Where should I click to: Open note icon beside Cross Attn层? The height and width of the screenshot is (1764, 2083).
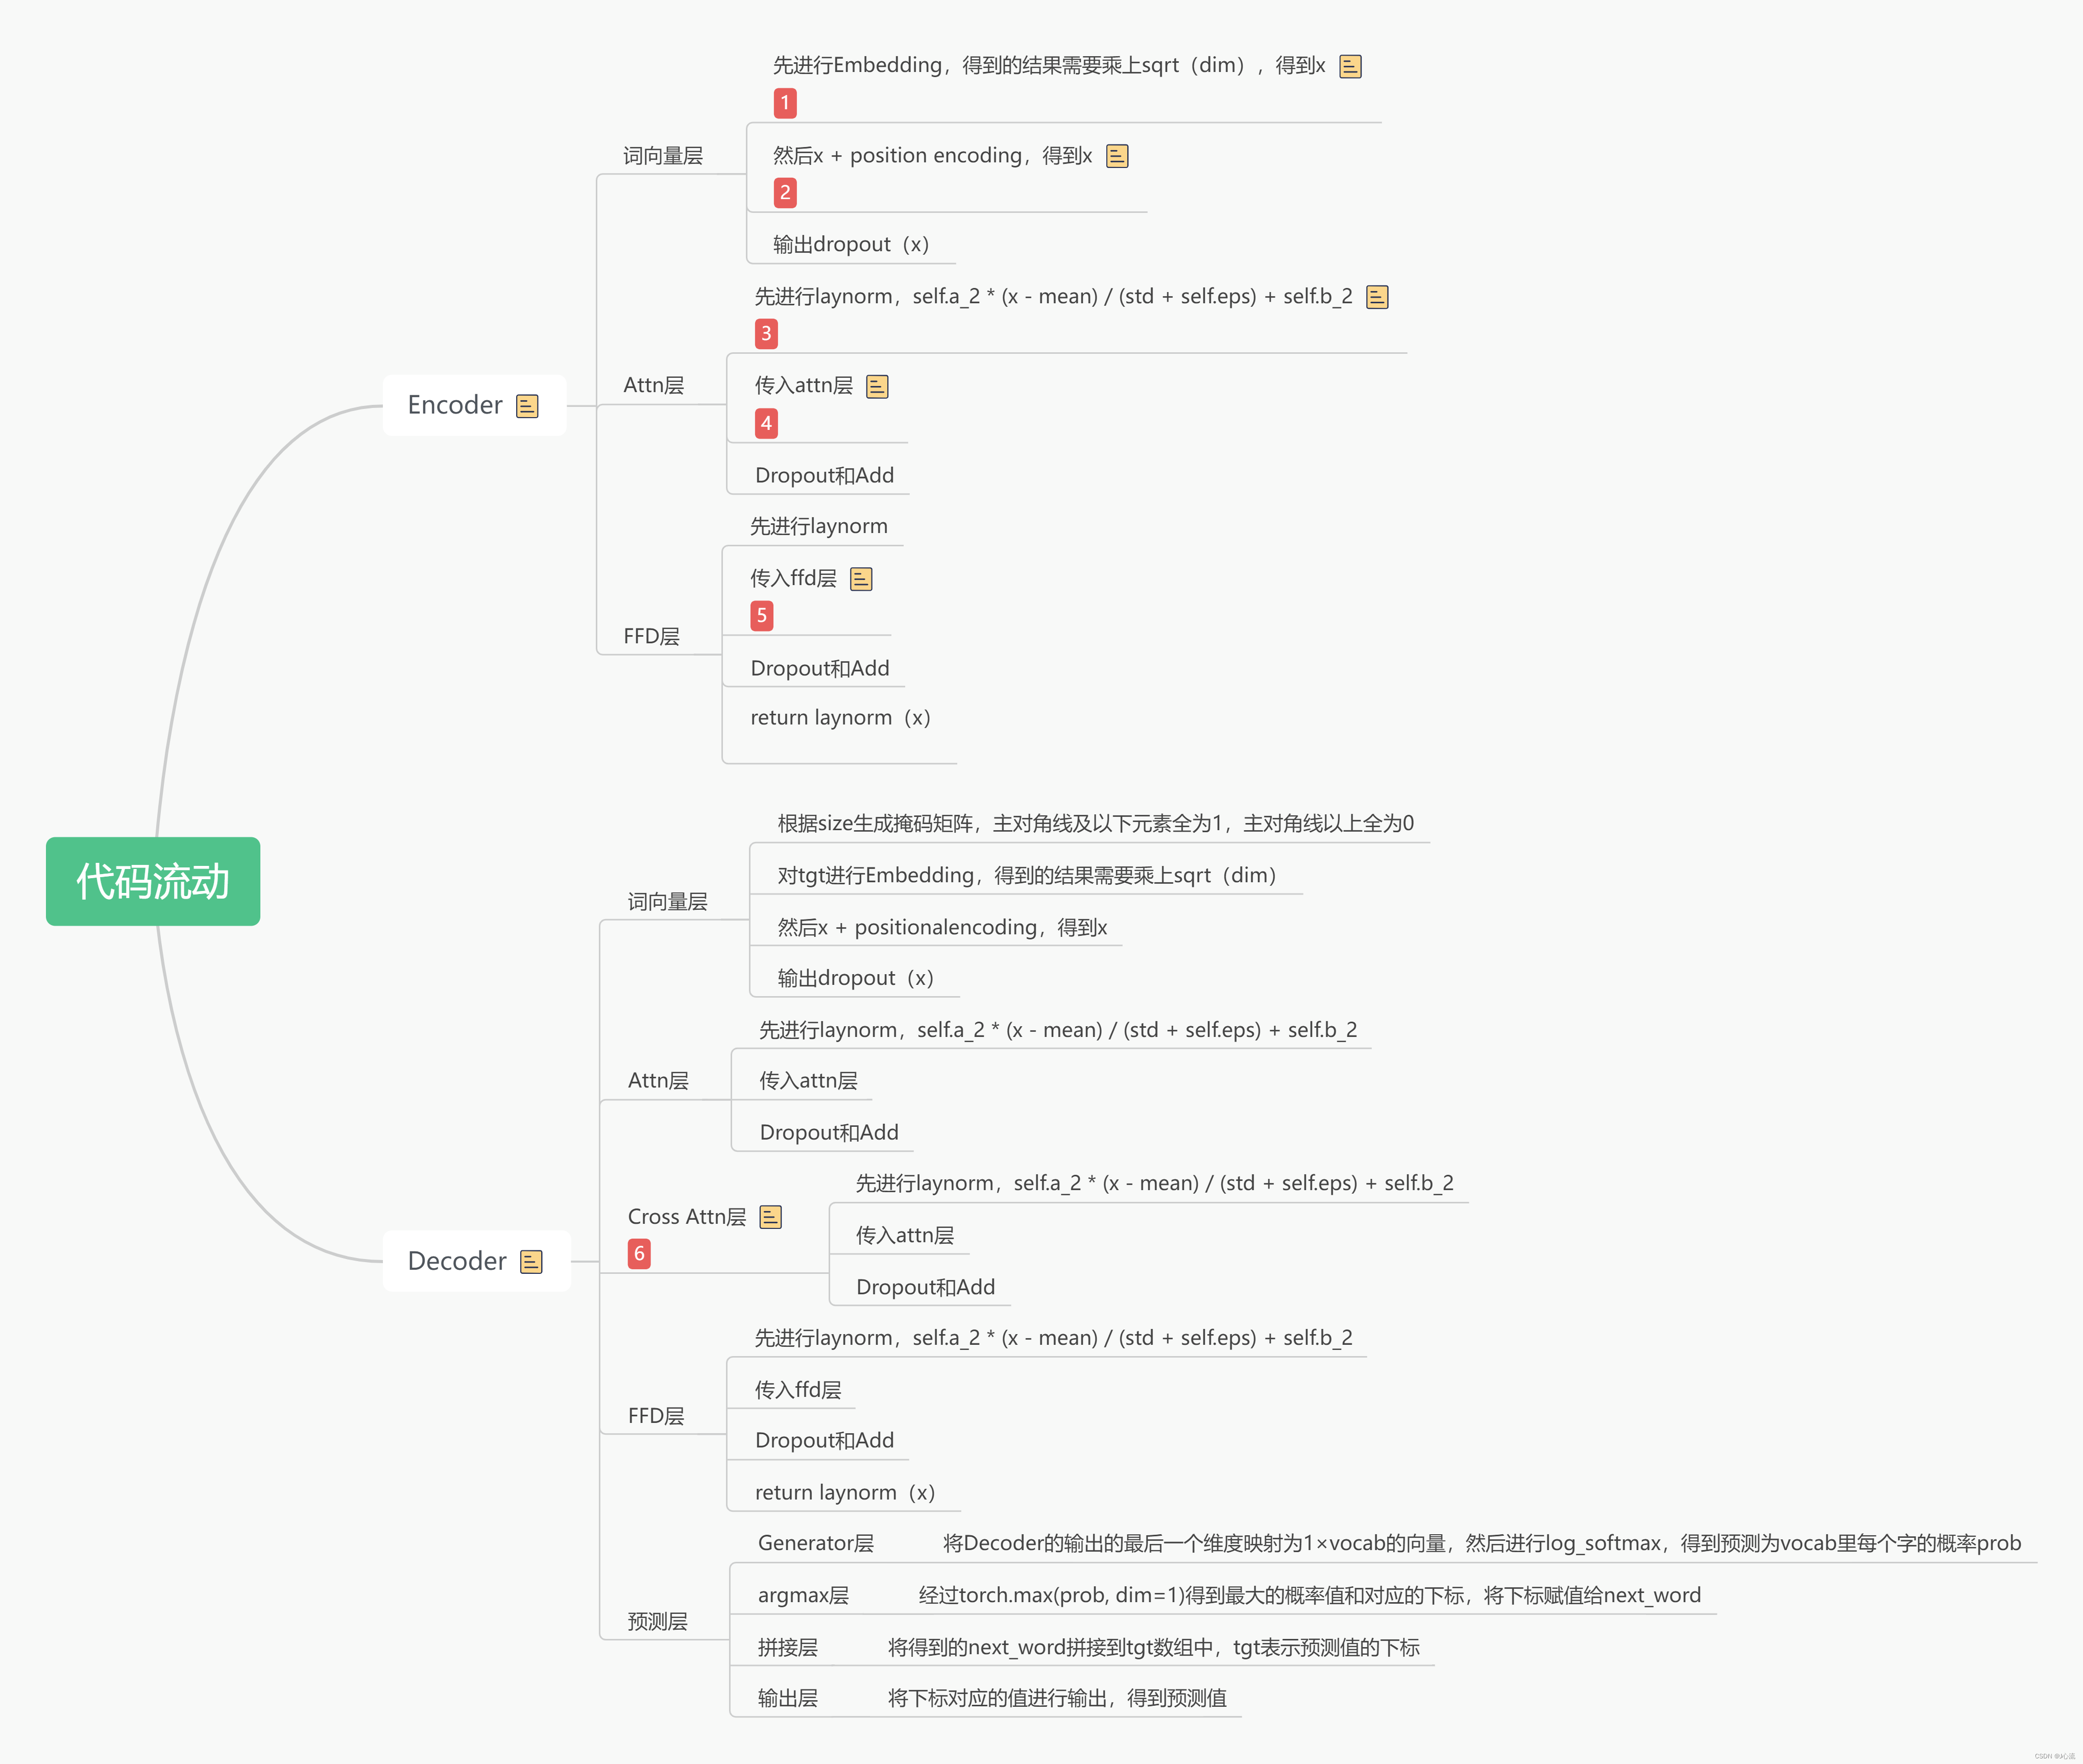click(770, 1217)
